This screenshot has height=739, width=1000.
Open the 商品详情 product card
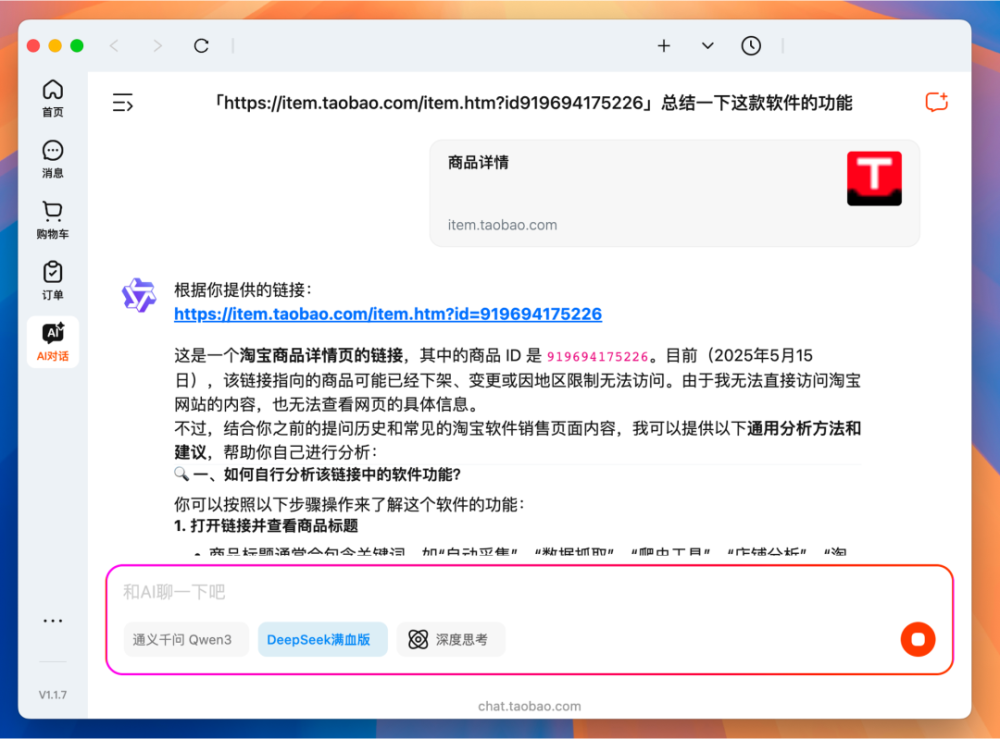(674, 193)
